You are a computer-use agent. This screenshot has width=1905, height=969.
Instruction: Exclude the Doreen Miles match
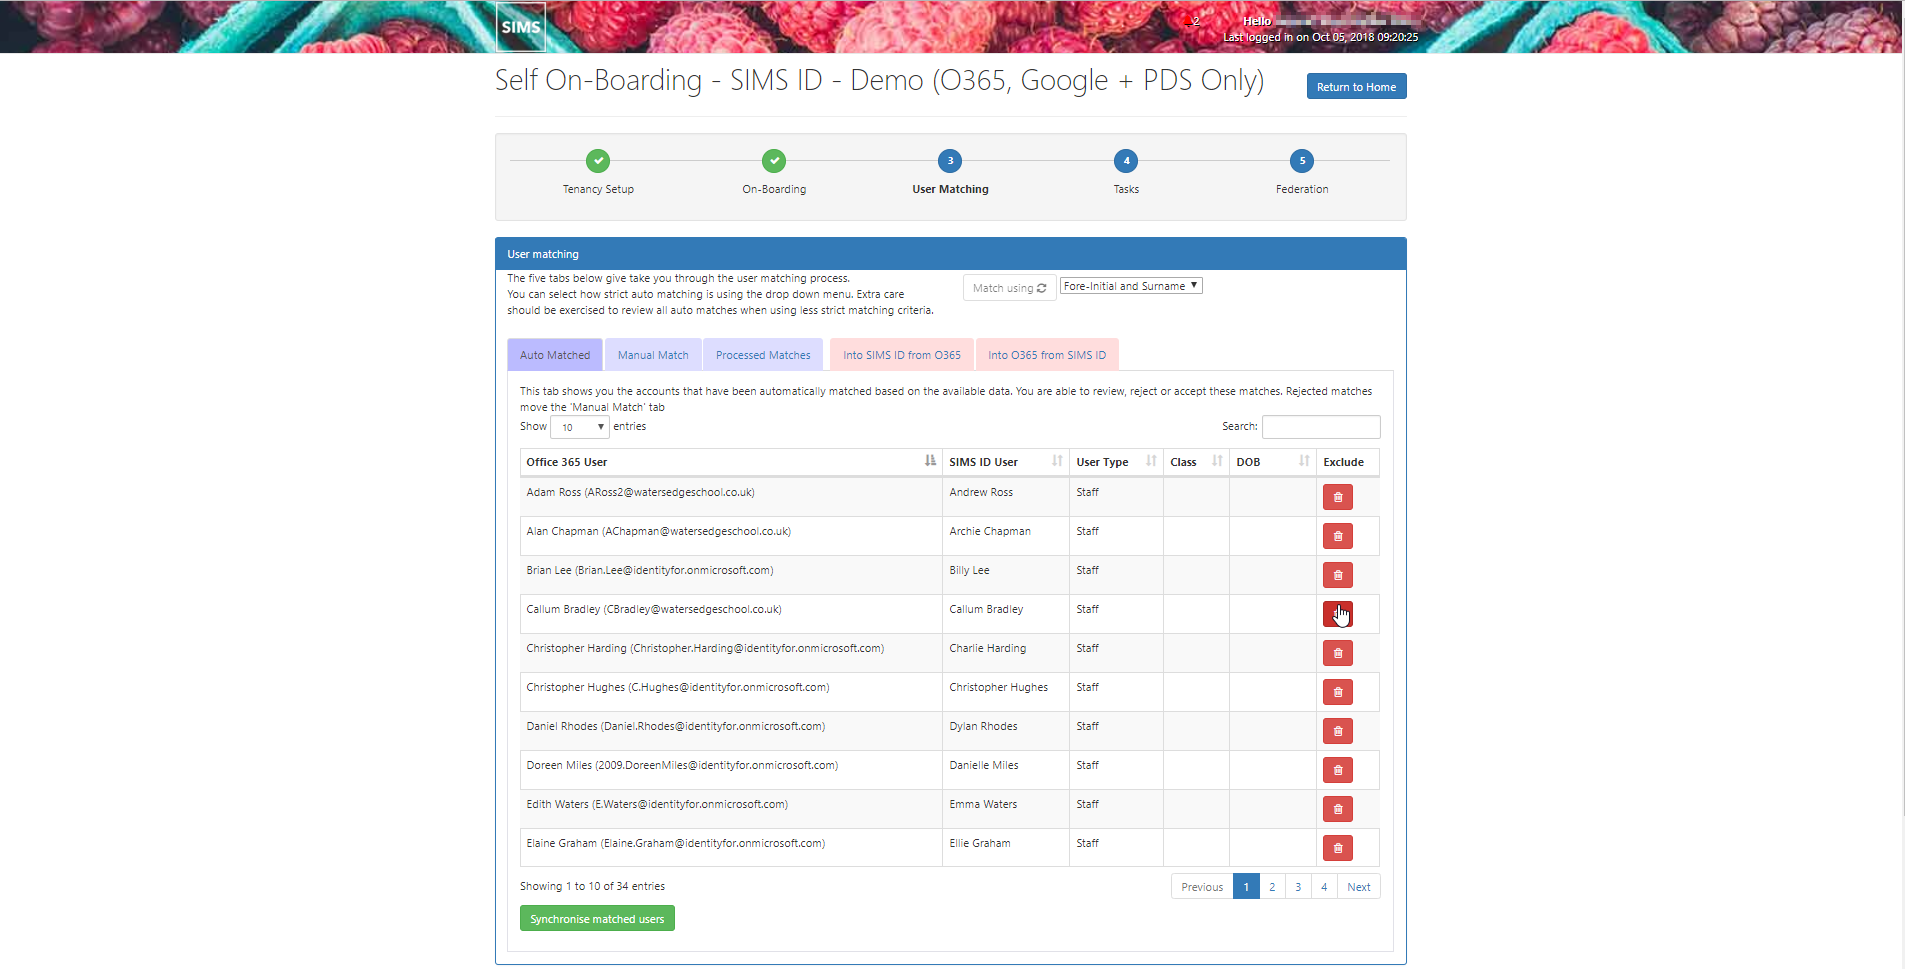coord(1337,770)
